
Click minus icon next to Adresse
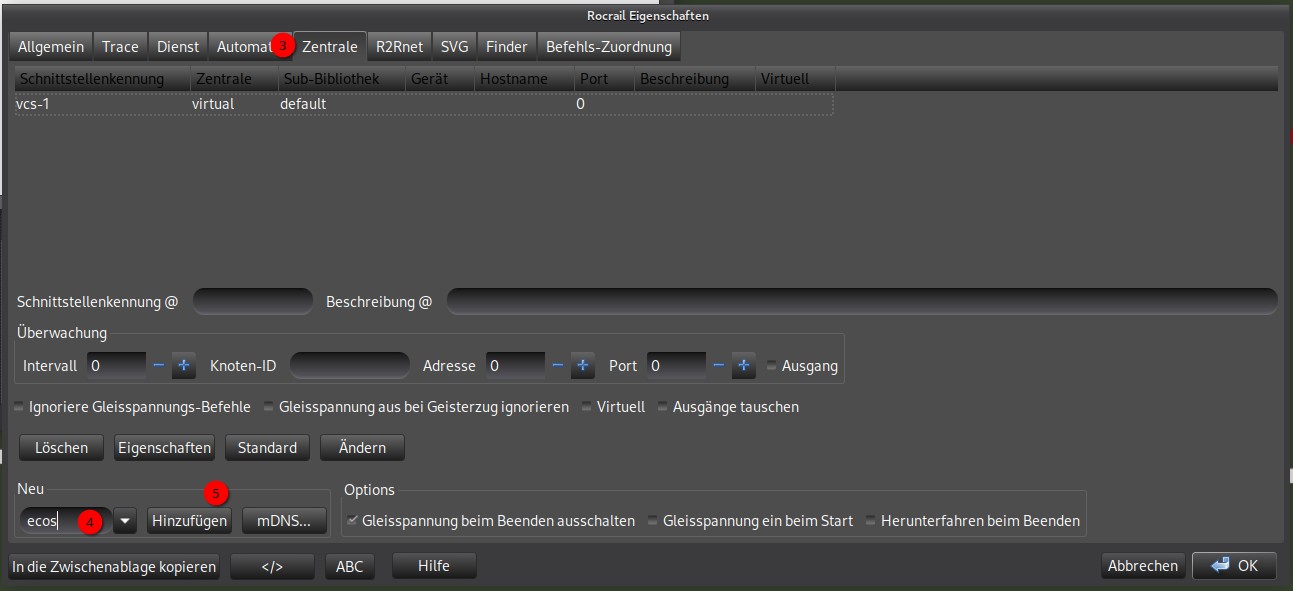558,366
